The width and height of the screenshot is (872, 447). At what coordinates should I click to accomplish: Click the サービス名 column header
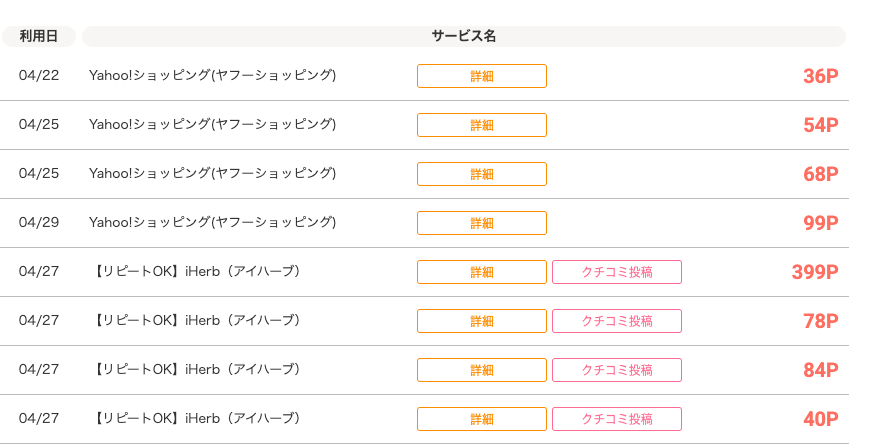pos(463,37)
